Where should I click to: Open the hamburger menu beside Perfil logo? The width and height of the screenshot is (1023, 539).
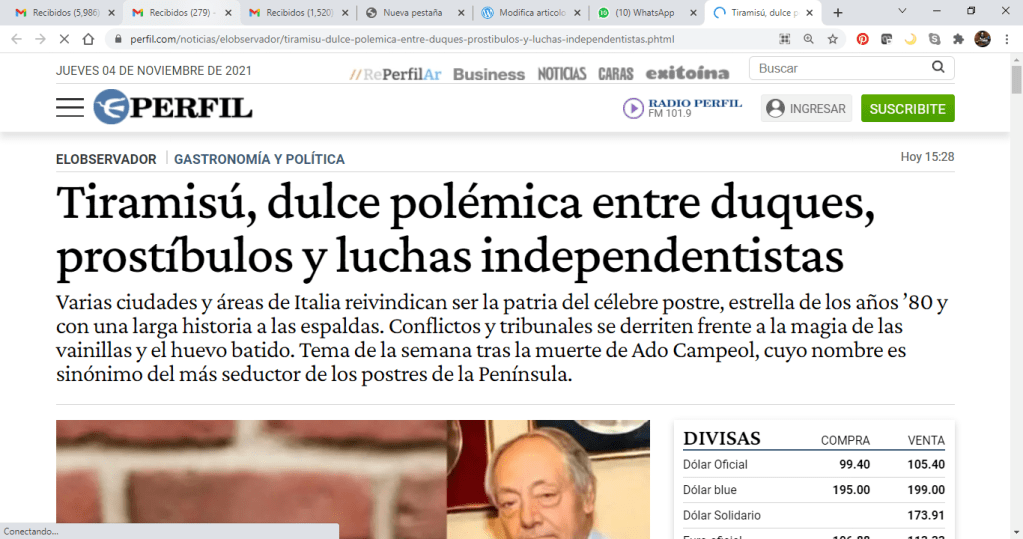tap(70, 108)
